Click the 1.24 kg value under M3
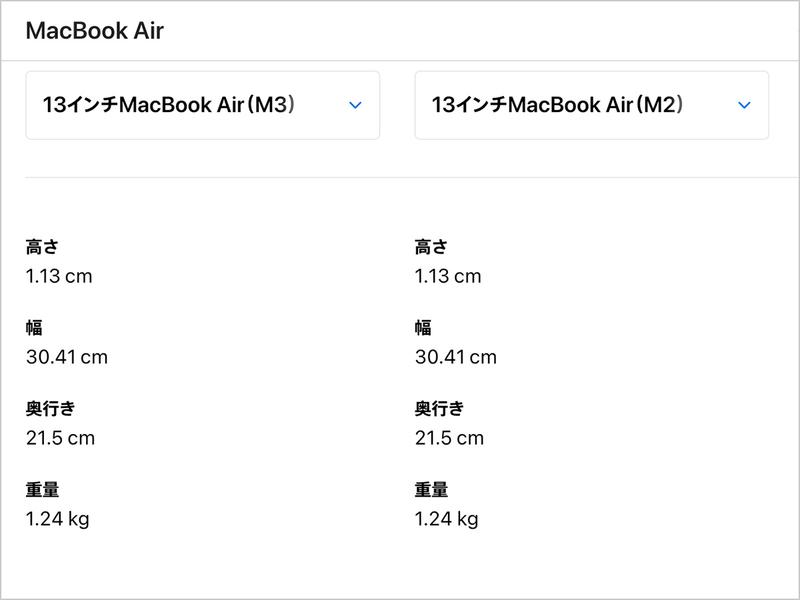Viewport: 800px width, 600px height. click(58, 519)
